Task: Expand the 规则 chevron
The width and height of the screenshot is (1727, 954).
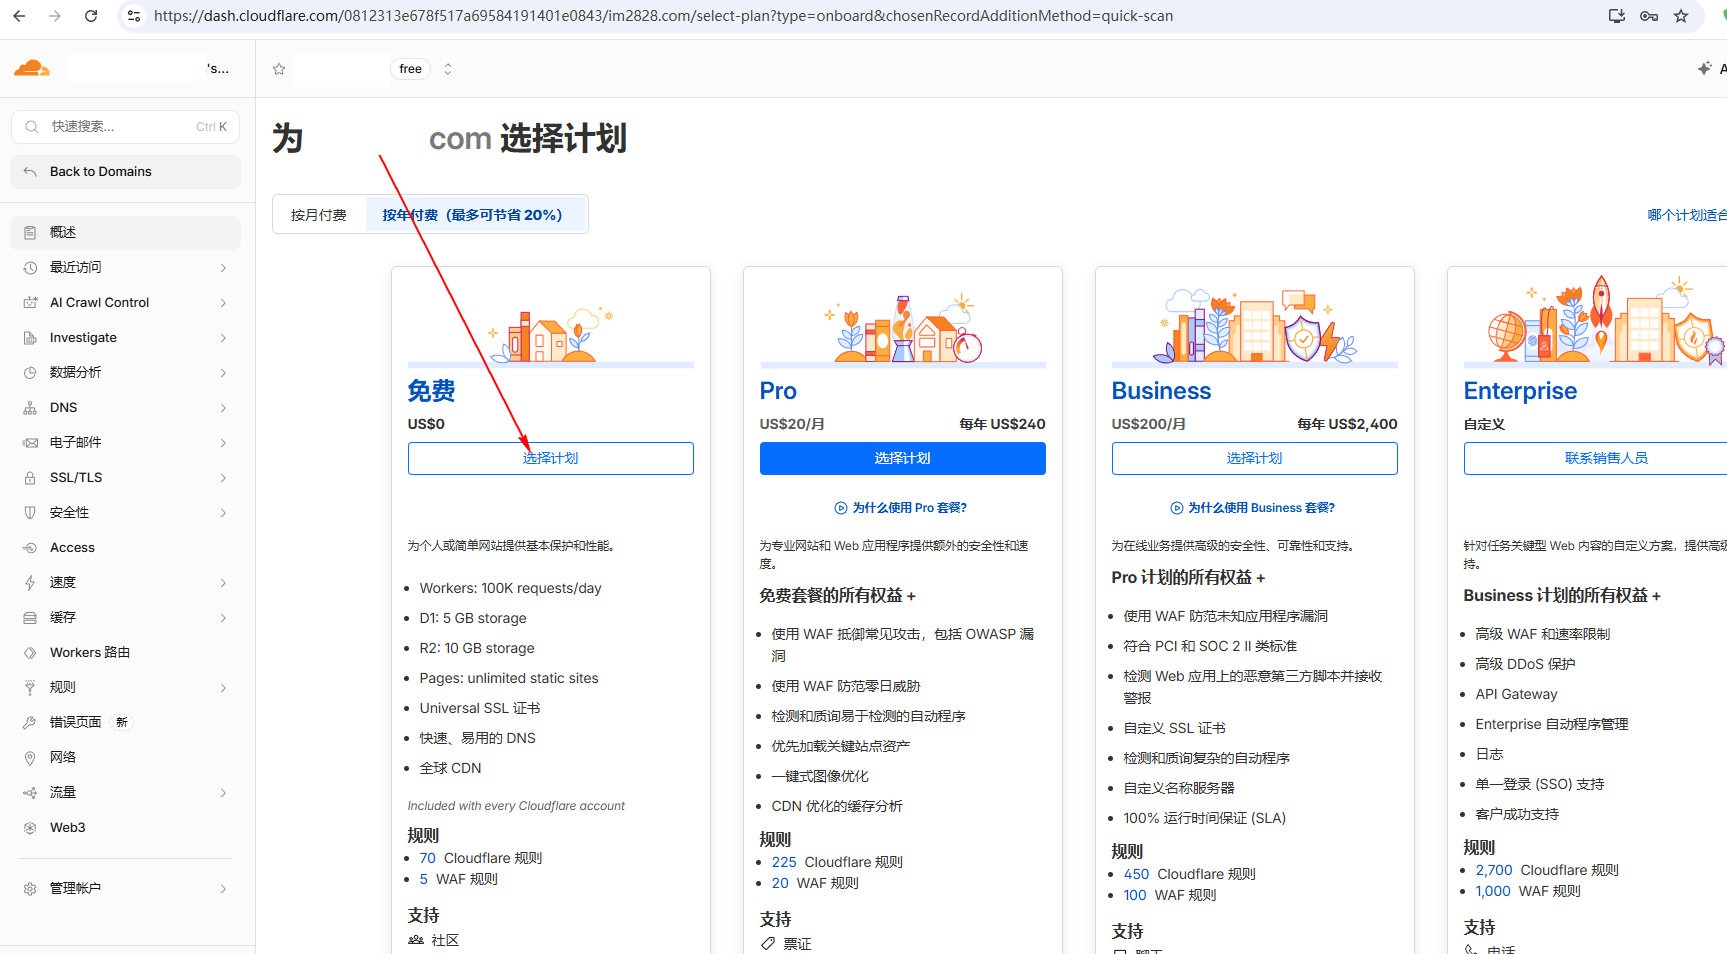Action: click(x=223, y=688)
